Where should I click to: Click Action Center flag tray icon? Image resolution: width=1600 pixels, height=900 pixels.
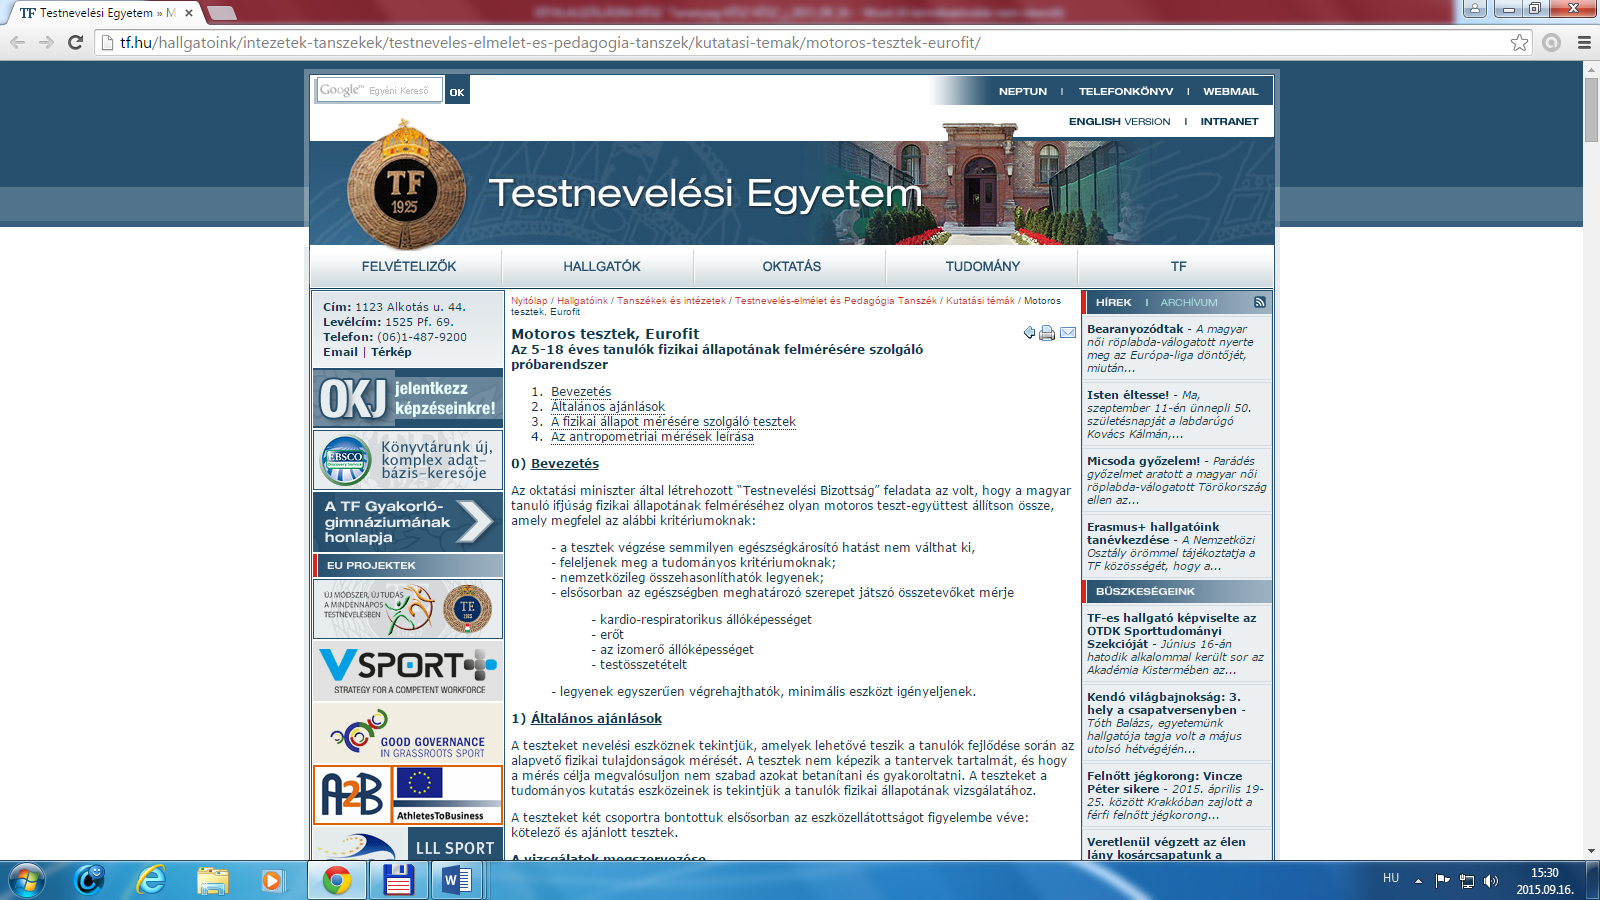[1442, 881]
